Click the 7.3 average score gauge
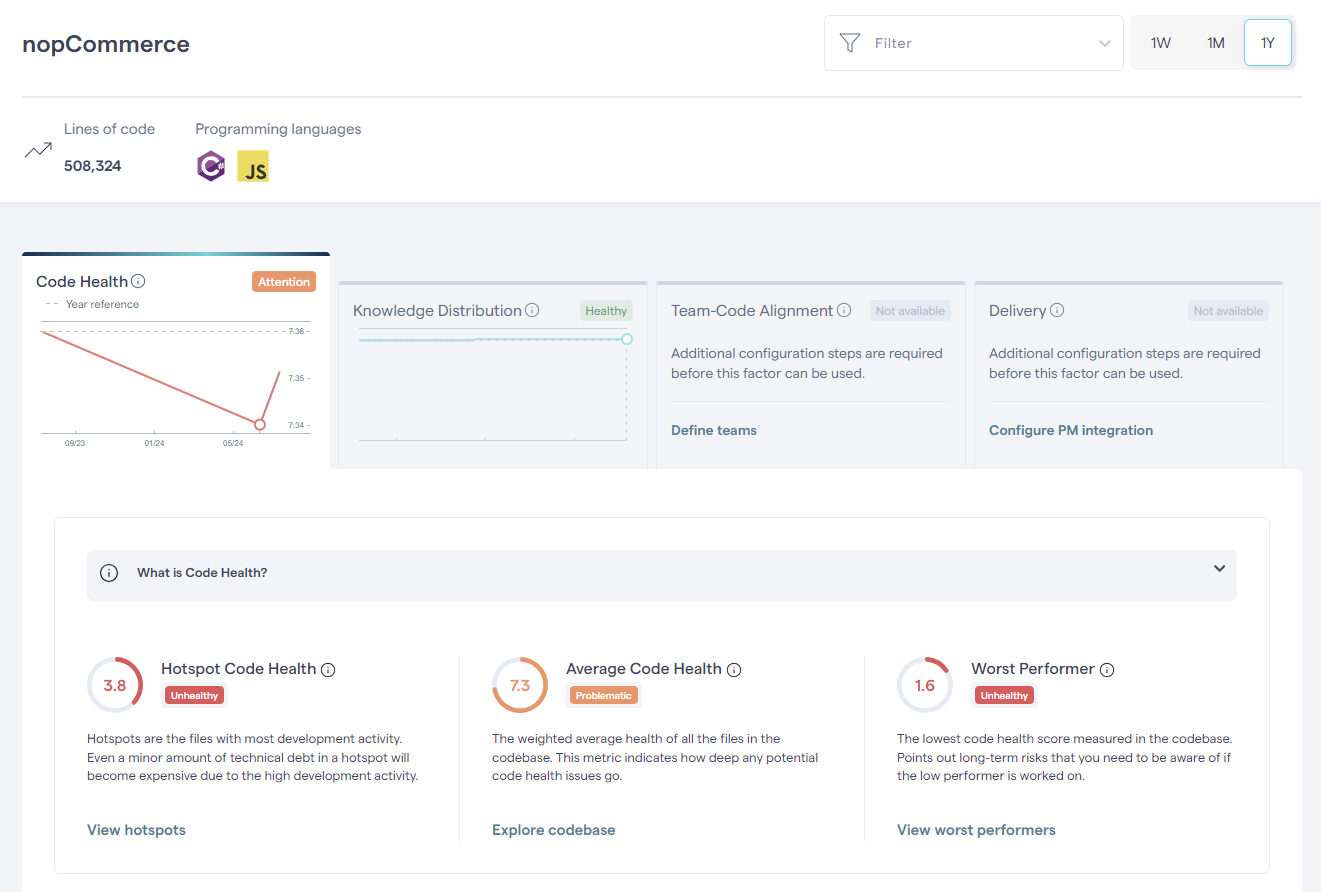1321x892 pixels. click(x=520, y=685)
